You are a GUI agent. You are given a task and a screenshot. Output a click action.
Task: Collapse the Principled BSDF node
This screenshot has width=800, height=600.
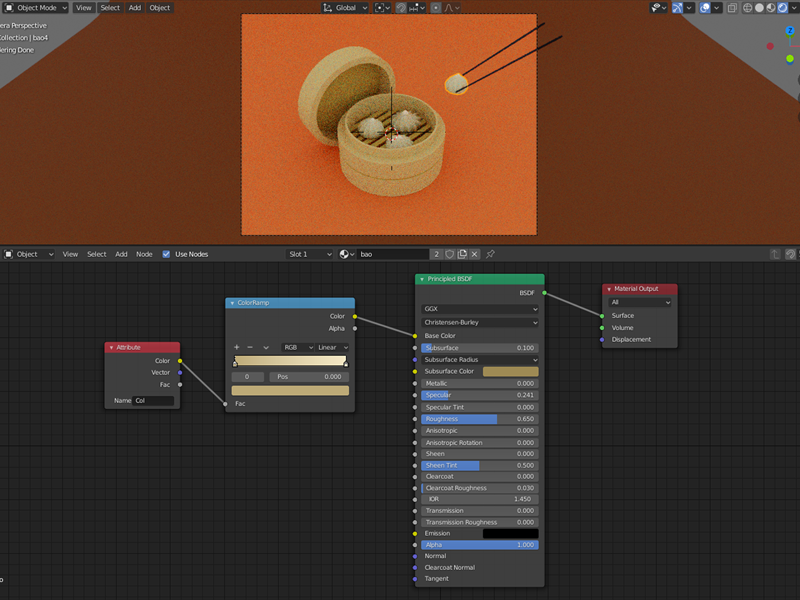[x=422, y=279]
